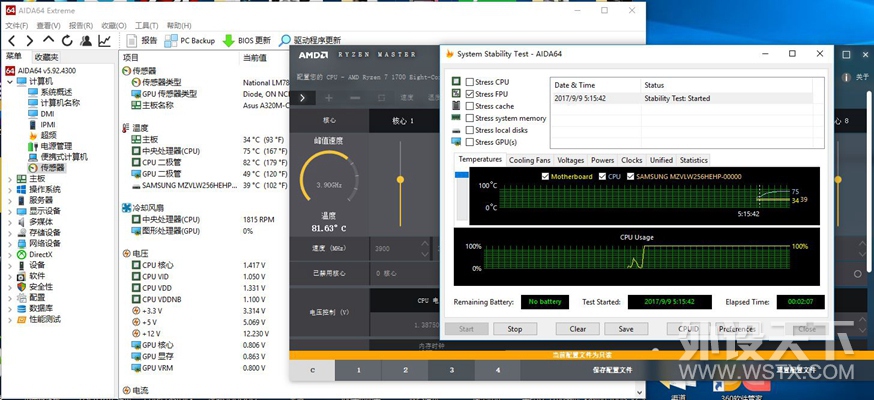This screenshot has width=874, height=400.
Task: Expand the 显示设备 tree node
Action: (10, 211)
